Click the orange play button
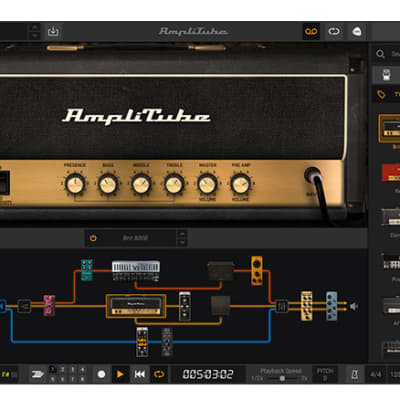Image resolution: width=400 pixels, height=400 pixels. [120, 374]
